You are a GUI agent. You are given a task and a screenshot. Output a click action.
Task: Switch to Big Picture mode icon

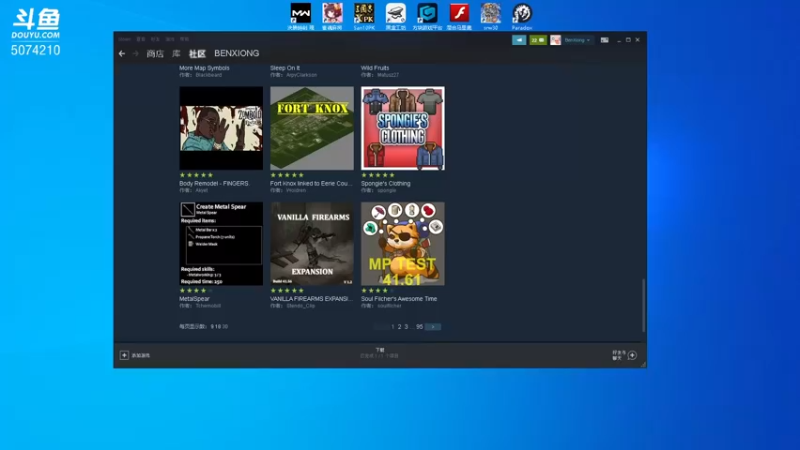pos(605,40)
